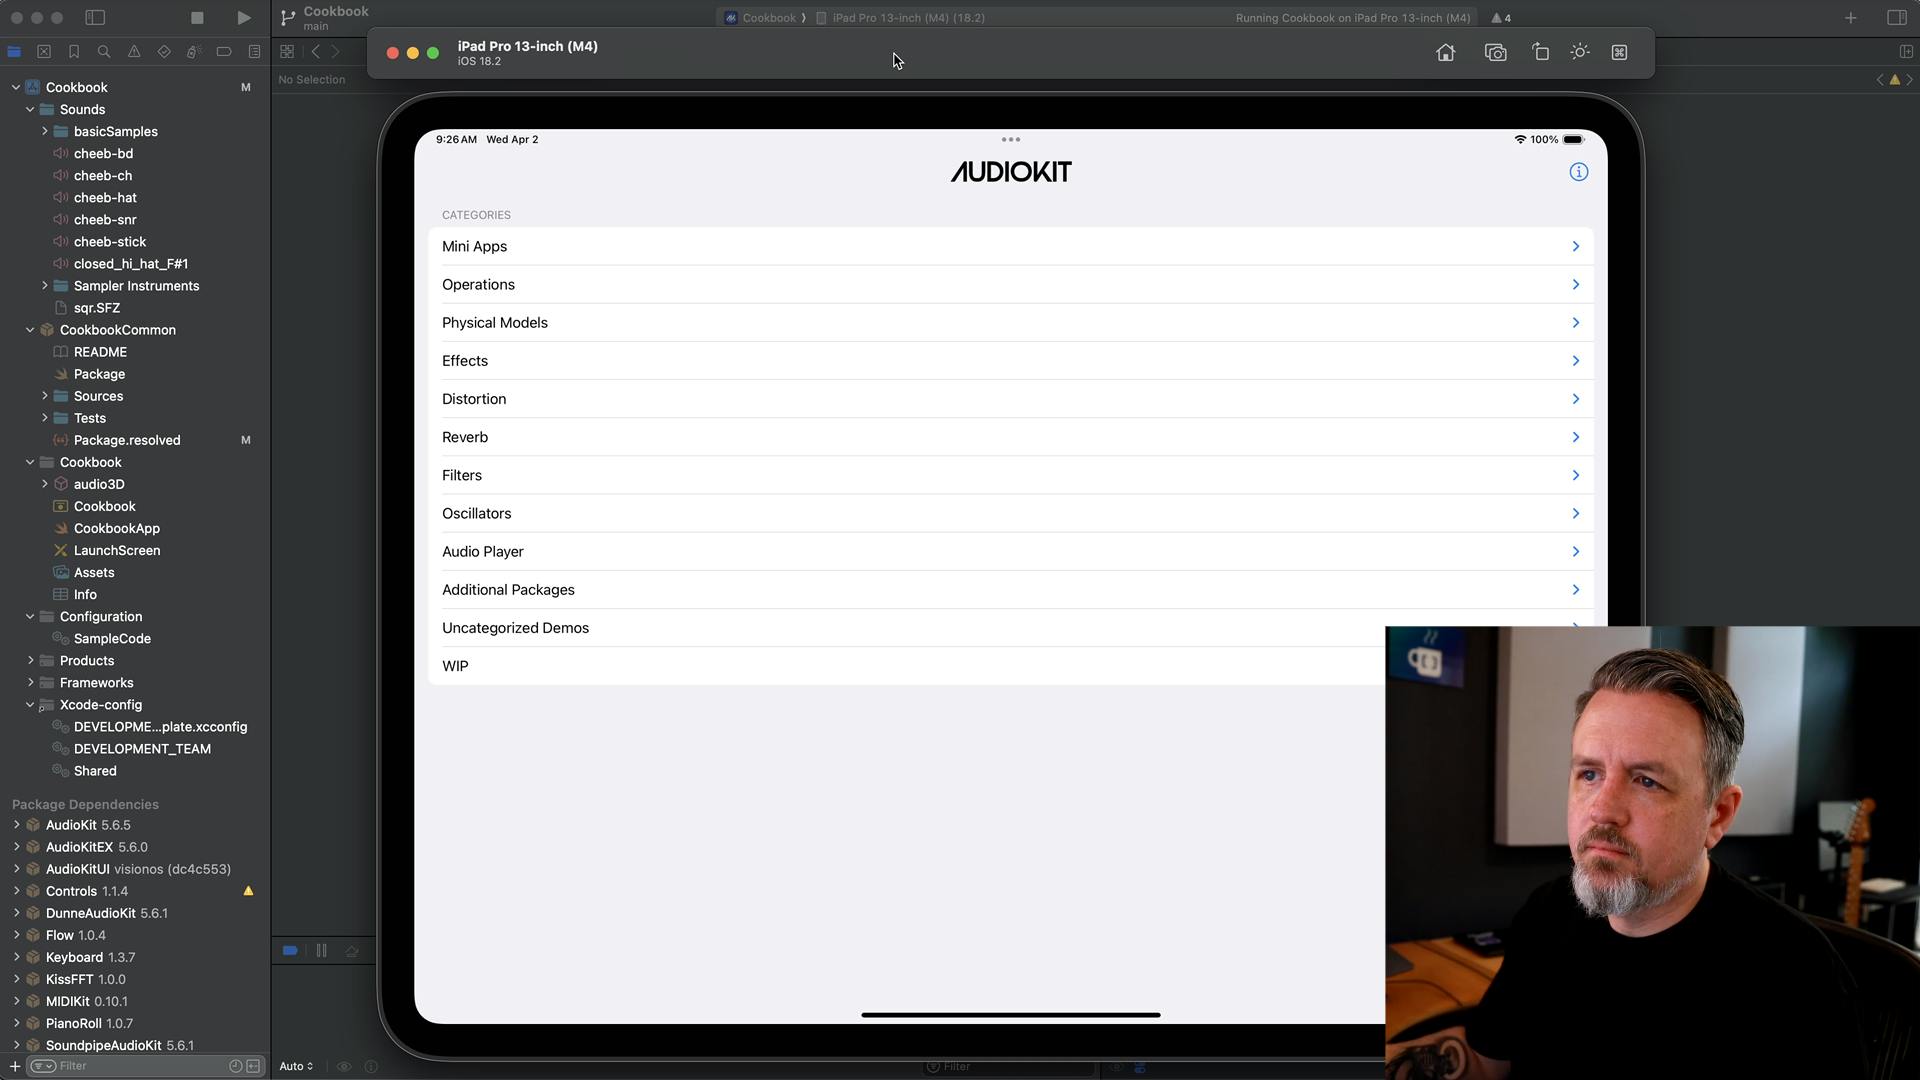This screenshot has width=1920, height=1080.
Task: Rotate the simulator device
Action: point(1540,53)
